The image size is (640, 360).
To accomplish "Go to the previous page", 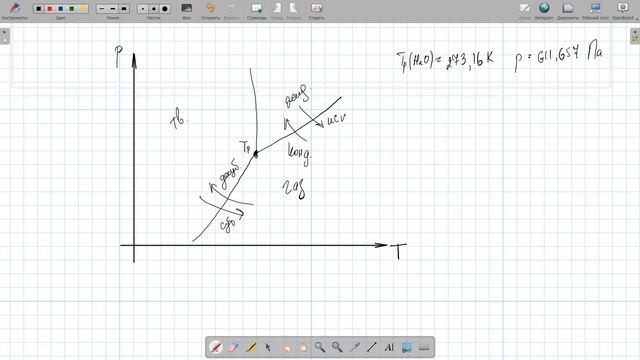I will [x=277, y=8].
